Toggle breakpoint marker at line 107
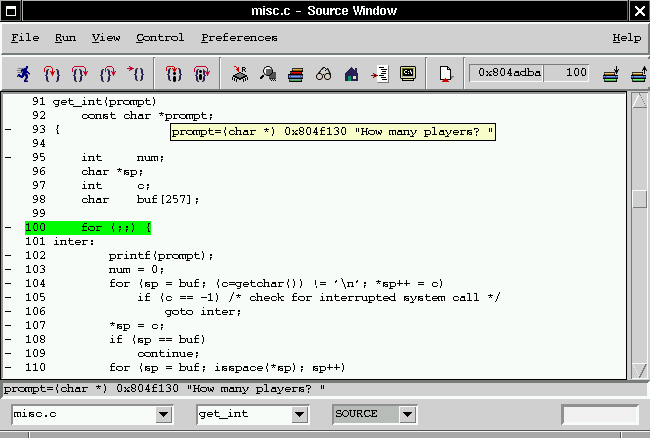Screen dimensions: 650x438 (x=8, y=326)
